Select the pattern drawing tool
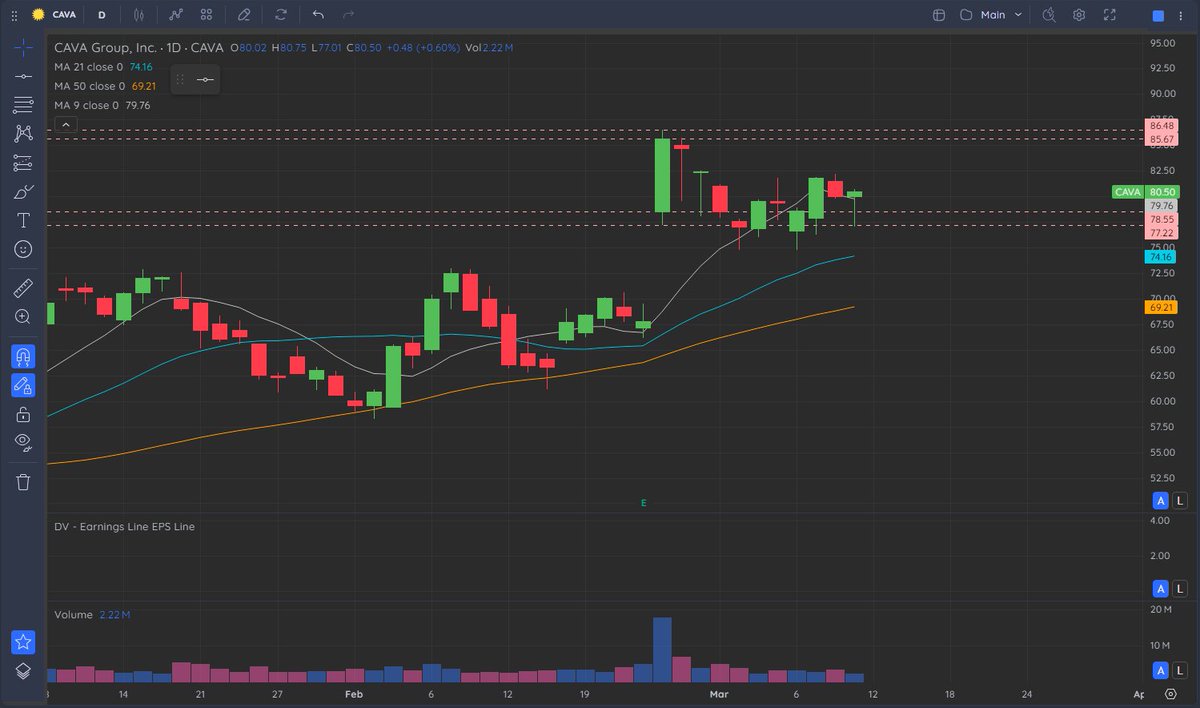Image resolution: width=1200 pixels, height=708 pixels. point(23,133)
